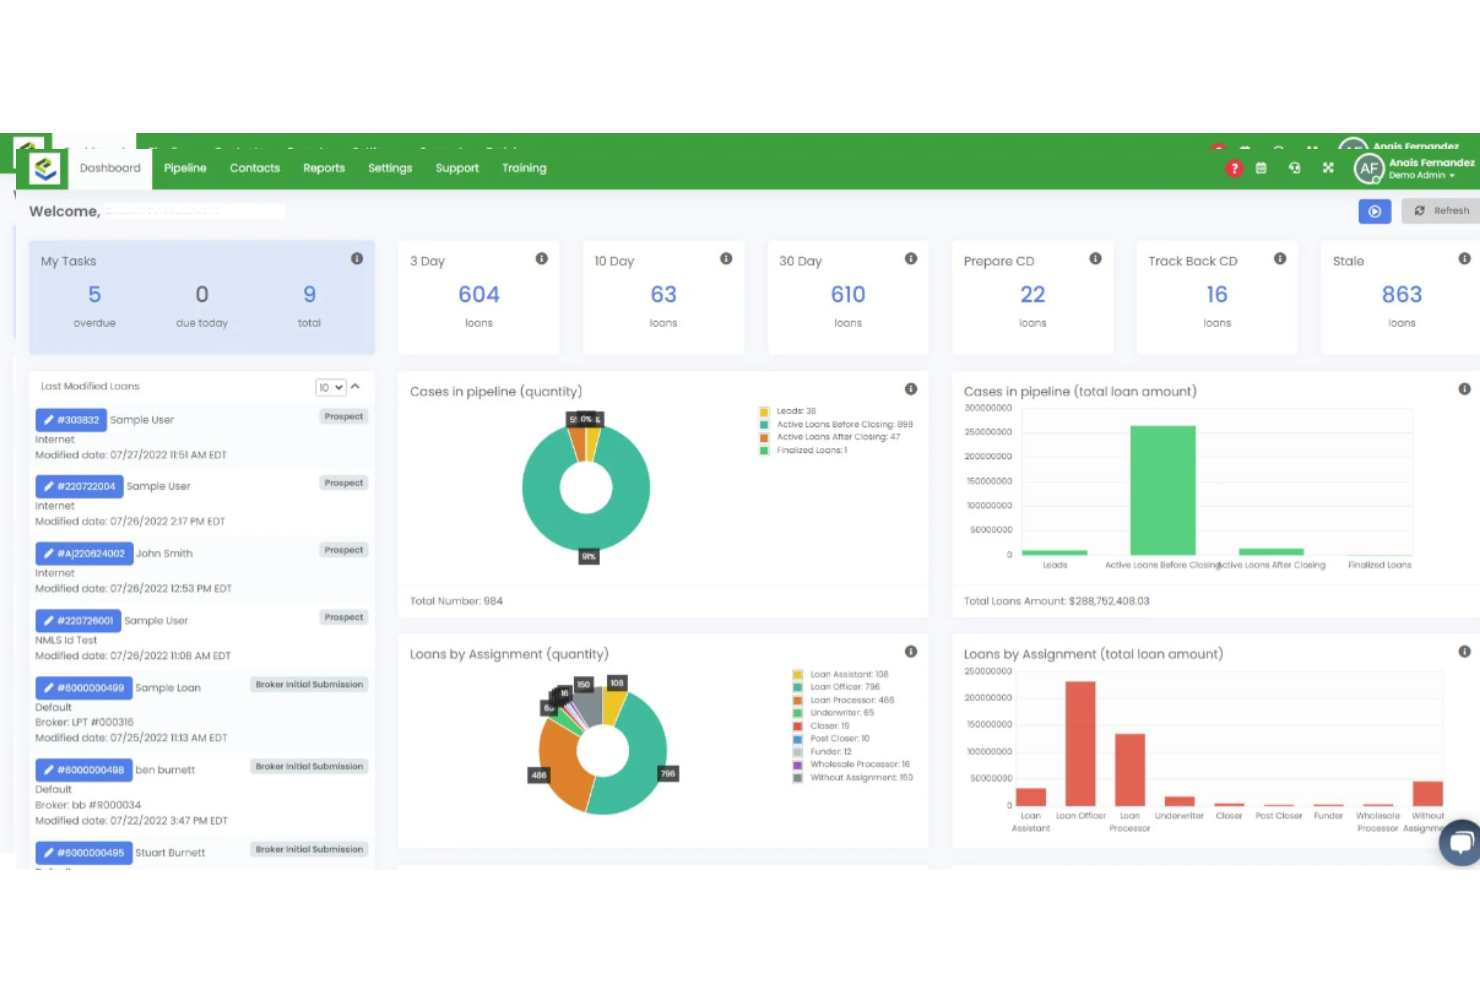The height and width of the screenshot is (987, 1480).
Task: Open the 22 loans Prepare CD count
Action: coord(1033,295)
